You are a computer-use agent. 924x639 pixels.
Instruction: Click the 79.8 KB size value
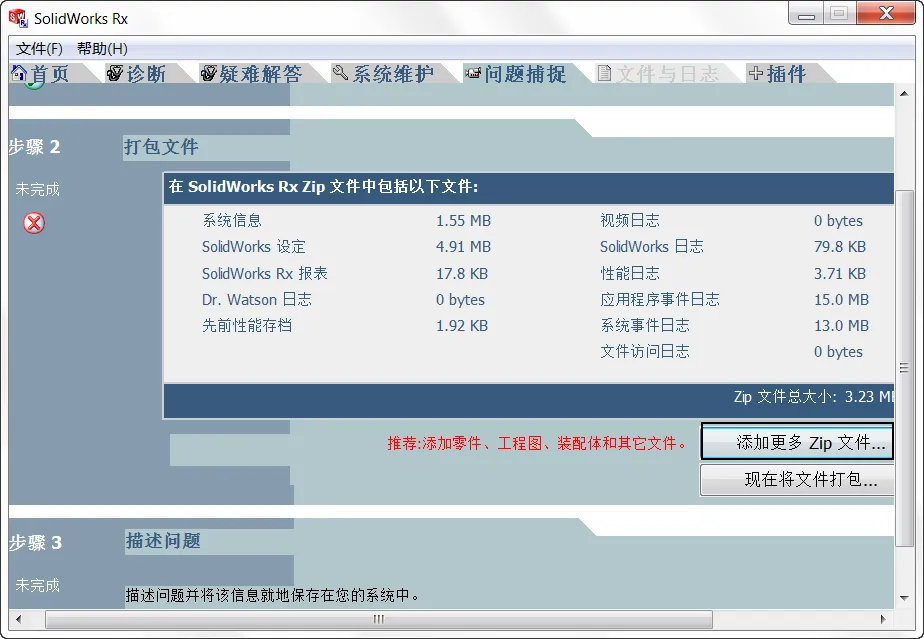tap(840, 247)
